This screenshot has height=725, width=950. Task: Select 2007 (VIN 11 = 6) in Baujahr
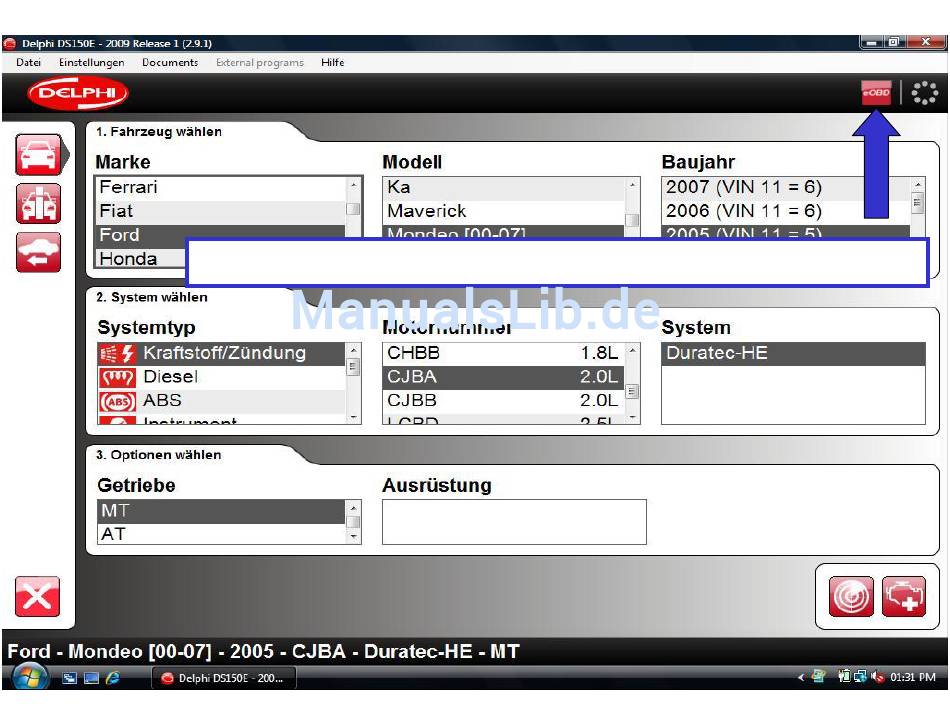[x=786, y=188]
